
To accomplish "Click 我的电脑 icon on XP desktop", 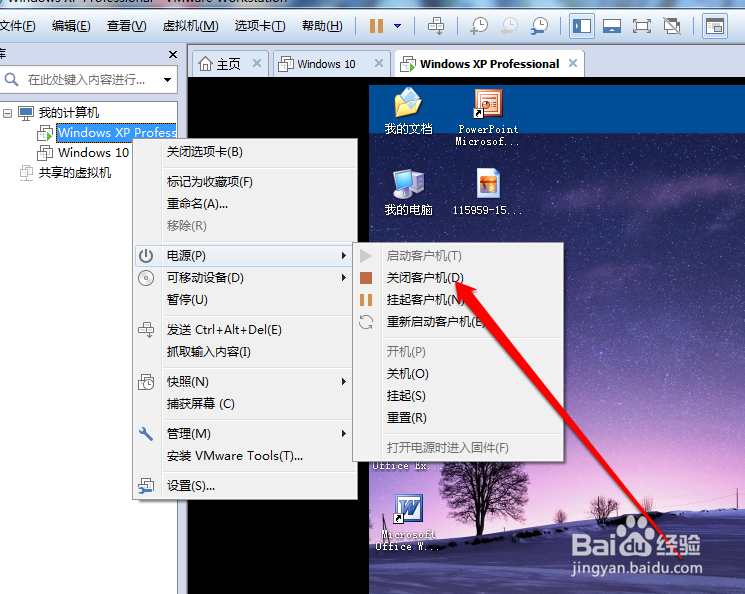I will point(408,192).
